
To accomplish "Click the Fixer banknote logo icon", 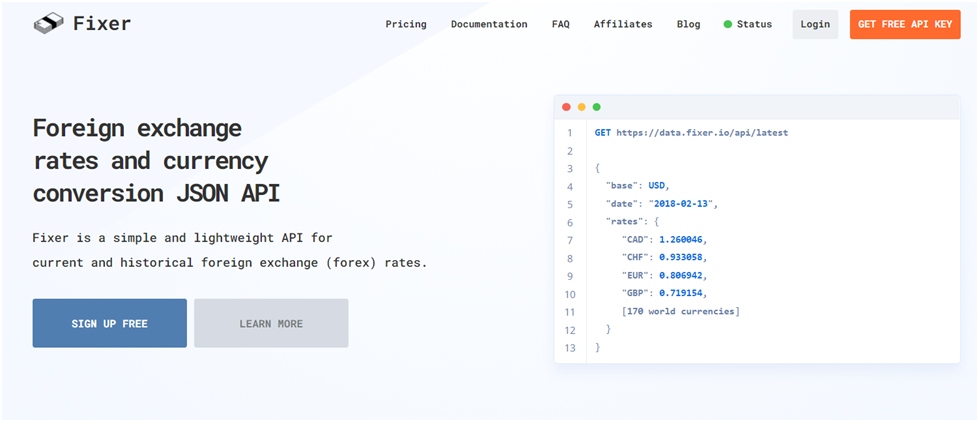I will click(x=49, y=24).
